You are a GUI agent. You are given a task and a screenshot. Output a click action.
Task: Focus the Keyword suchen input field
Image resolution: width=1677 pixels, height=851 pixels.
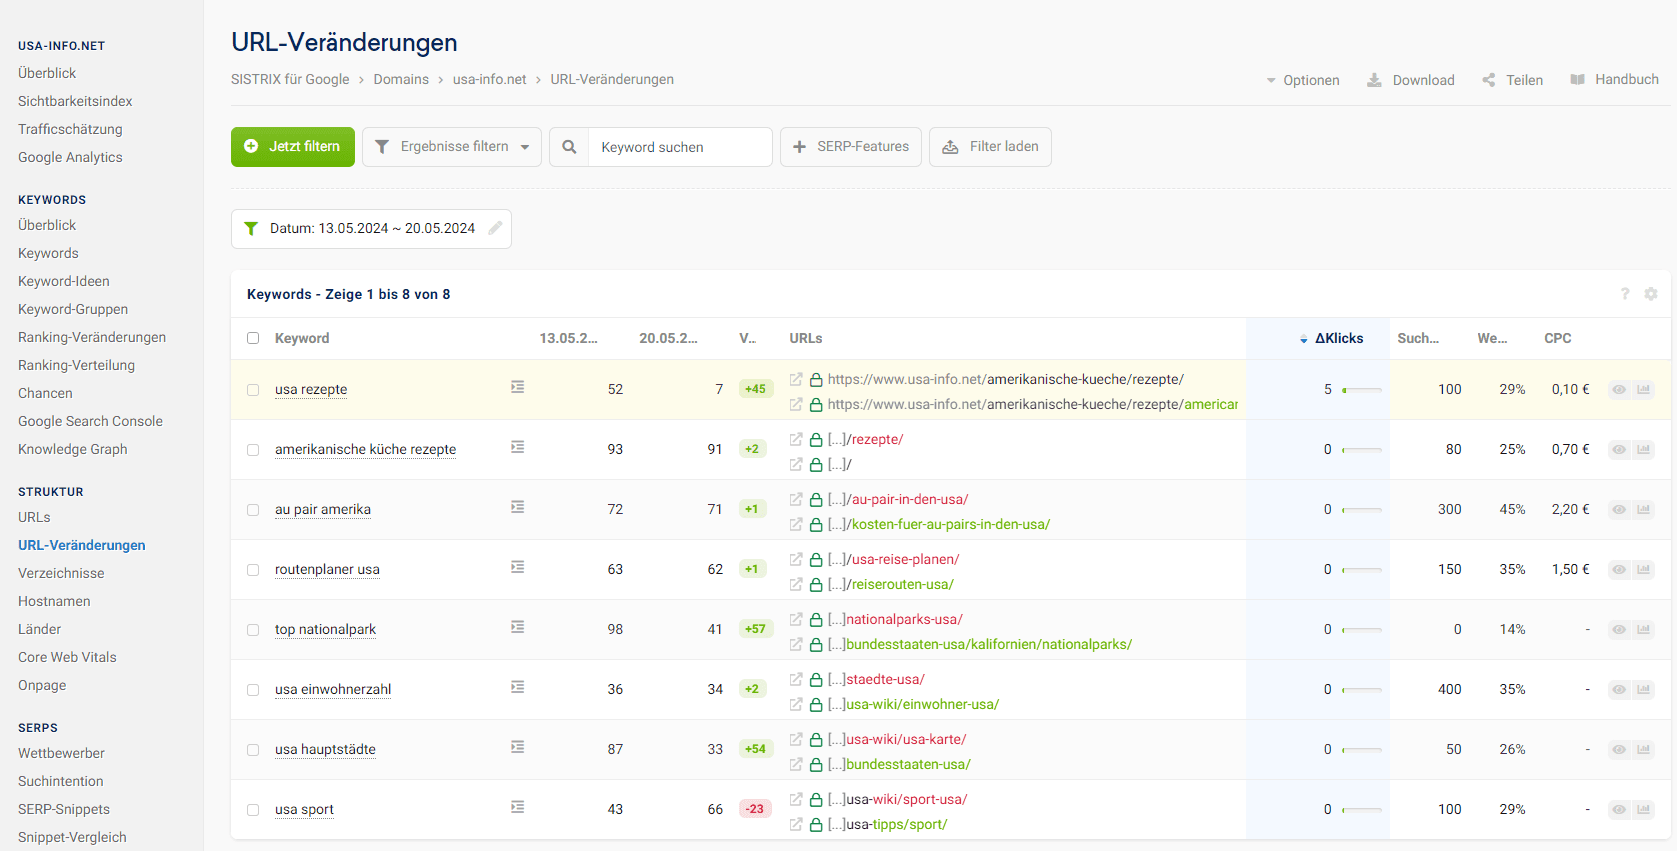[680, 147]
